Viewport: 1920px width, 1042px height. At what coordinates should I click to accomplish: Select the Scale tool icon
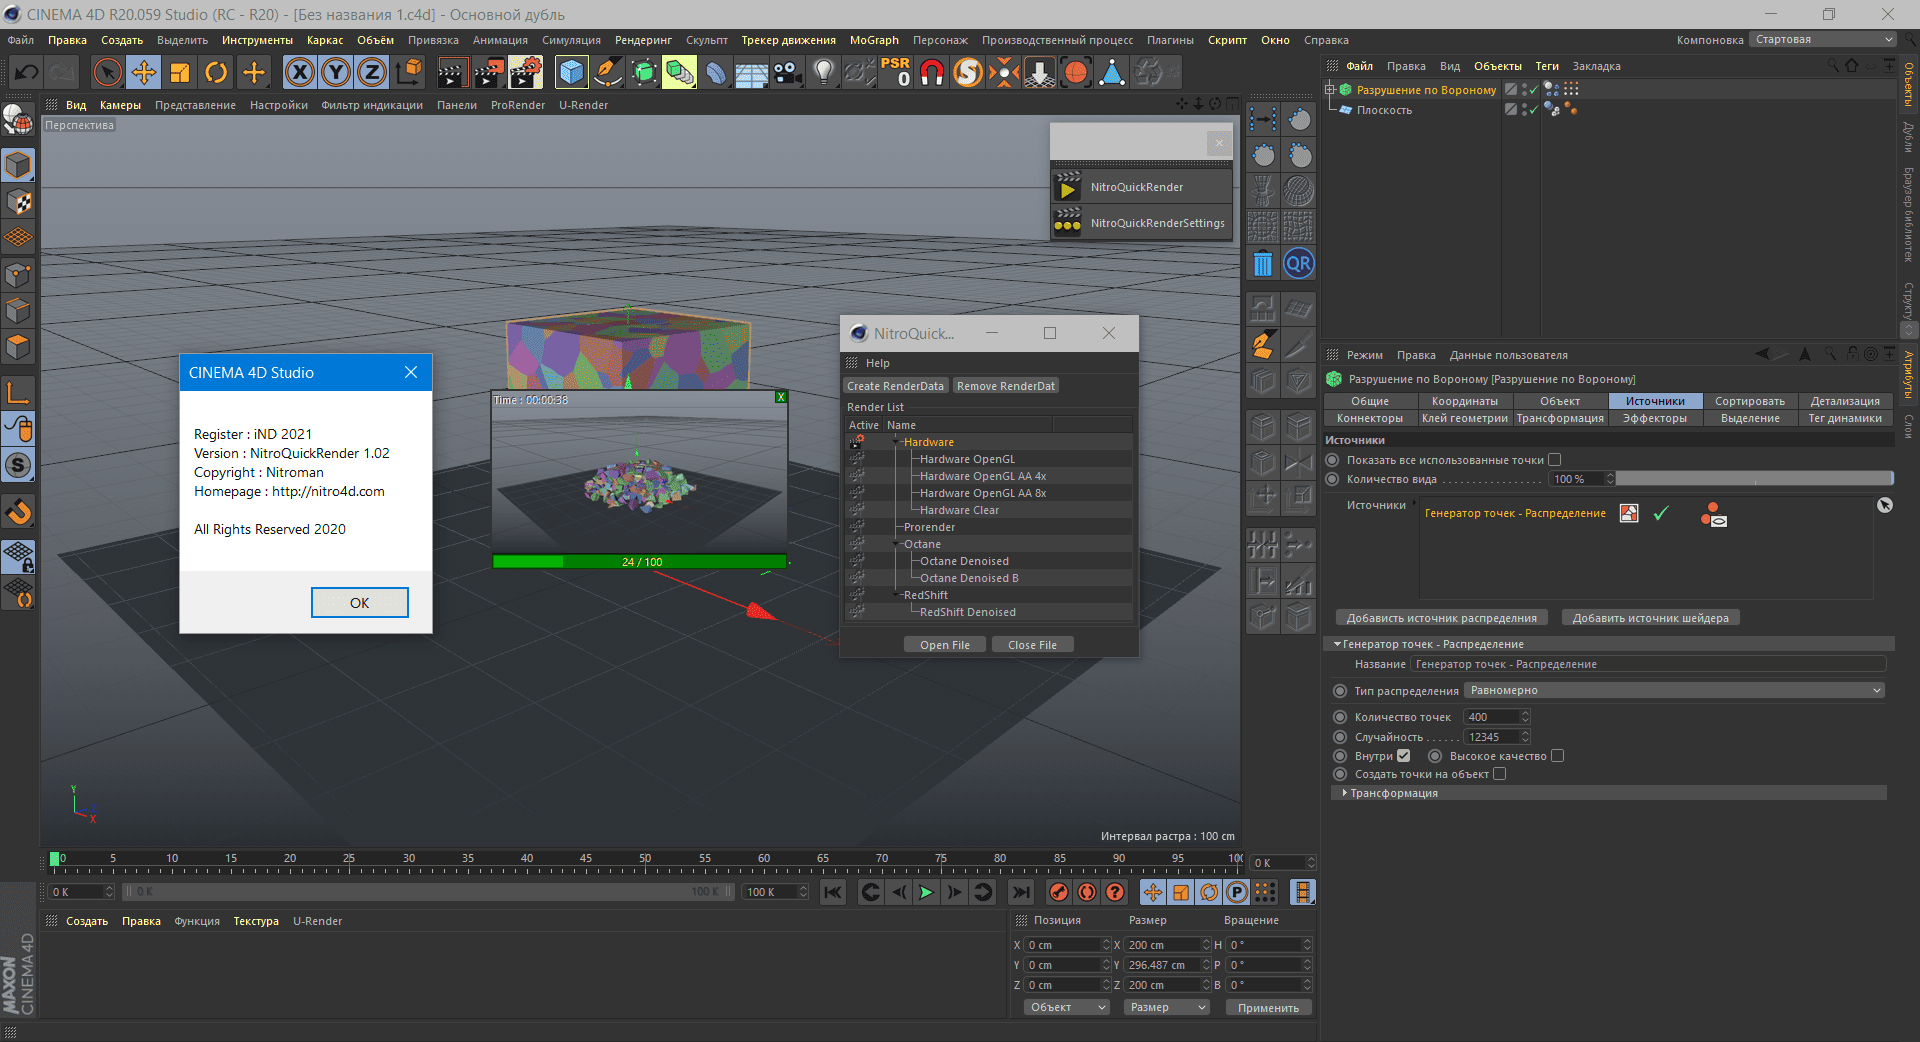point(180,72)
